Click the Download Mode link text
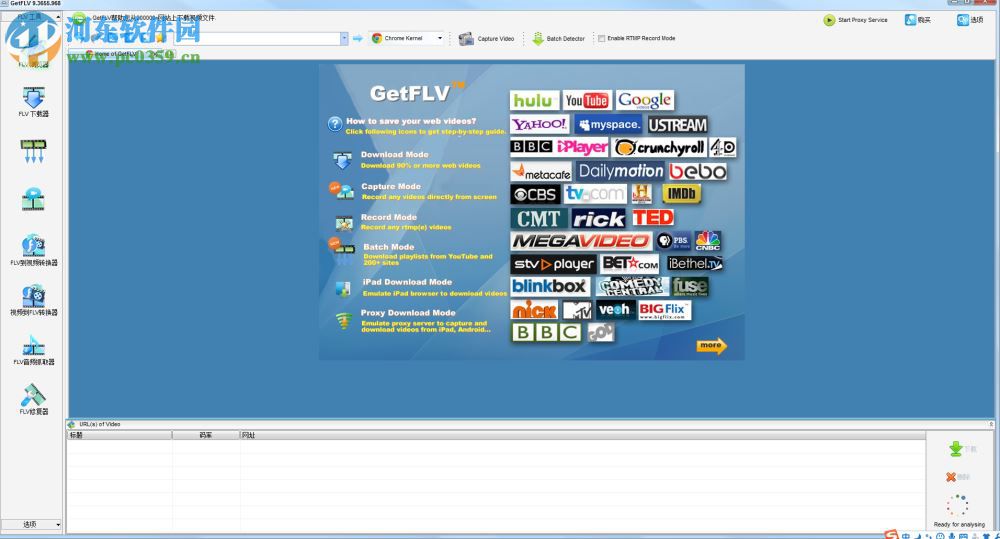Image resolution: width=1000 pixels, height=539 pixels. (395, 154)
